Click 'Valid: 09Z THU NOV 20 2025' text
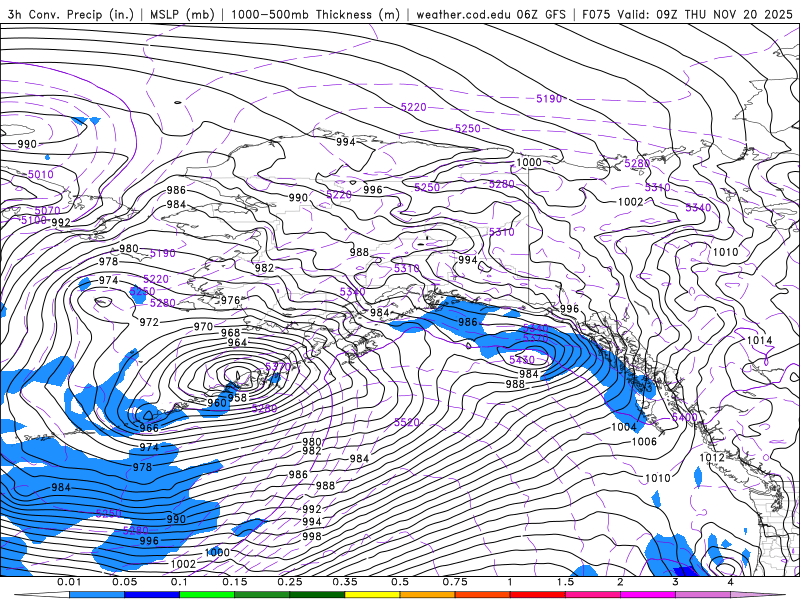Image resolution: width=800 pixels, height=600 pixels. tap(705, 14)
